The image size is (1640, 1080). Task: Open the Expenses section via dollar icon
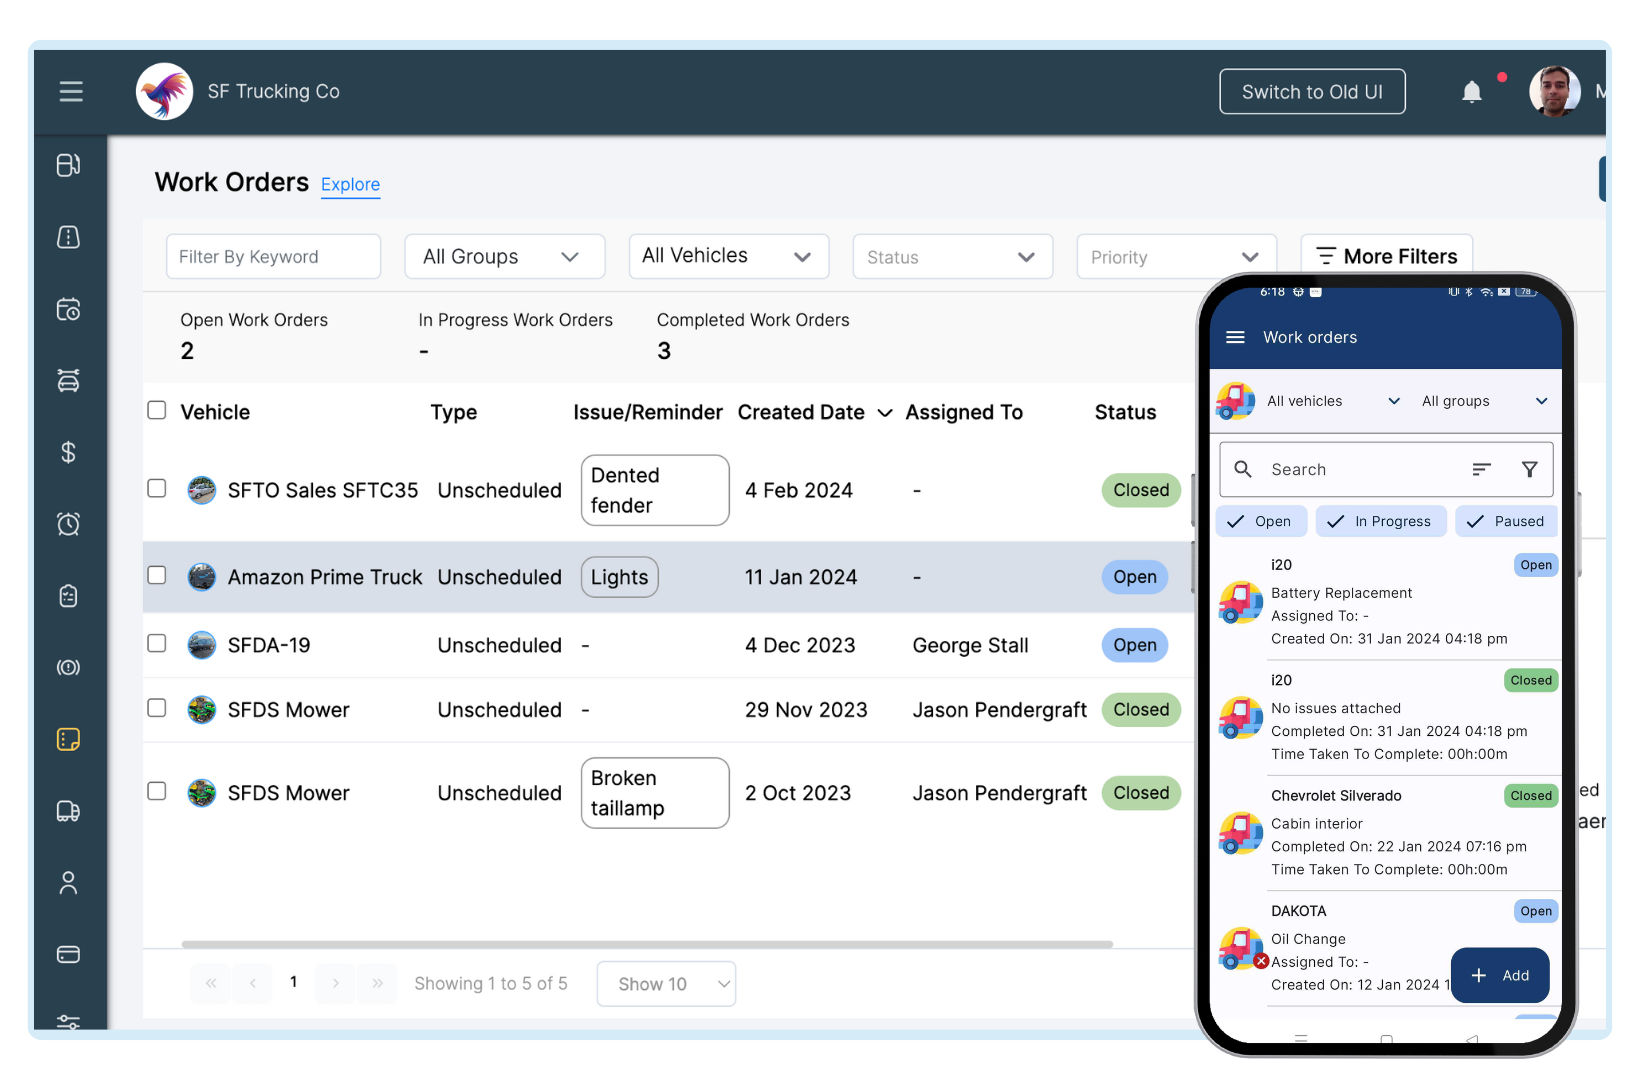[68, 453]
